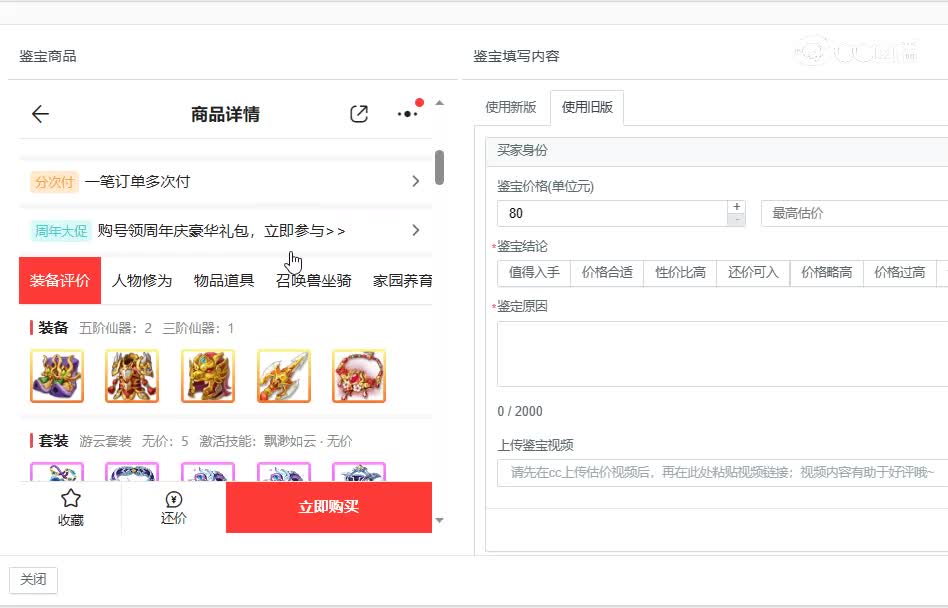Switch to the 使用新版 tab
This screenshot has height=608, width=948.
click(510, 107)
